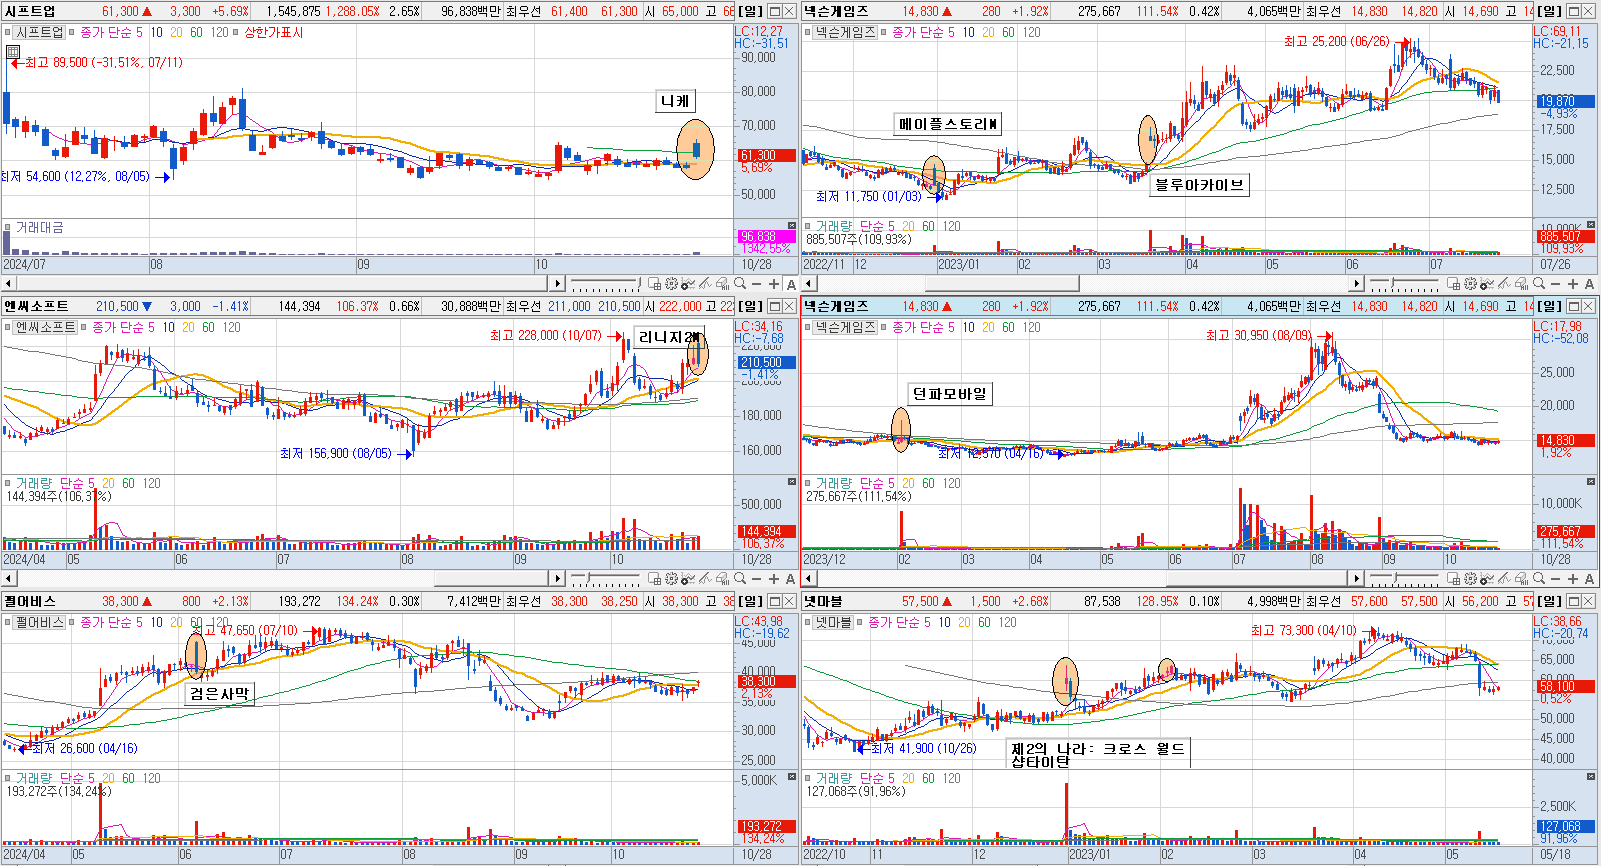The image size is (1601, 866).
Task: Select the 검은사막 text label
Action: click(219, 694)
